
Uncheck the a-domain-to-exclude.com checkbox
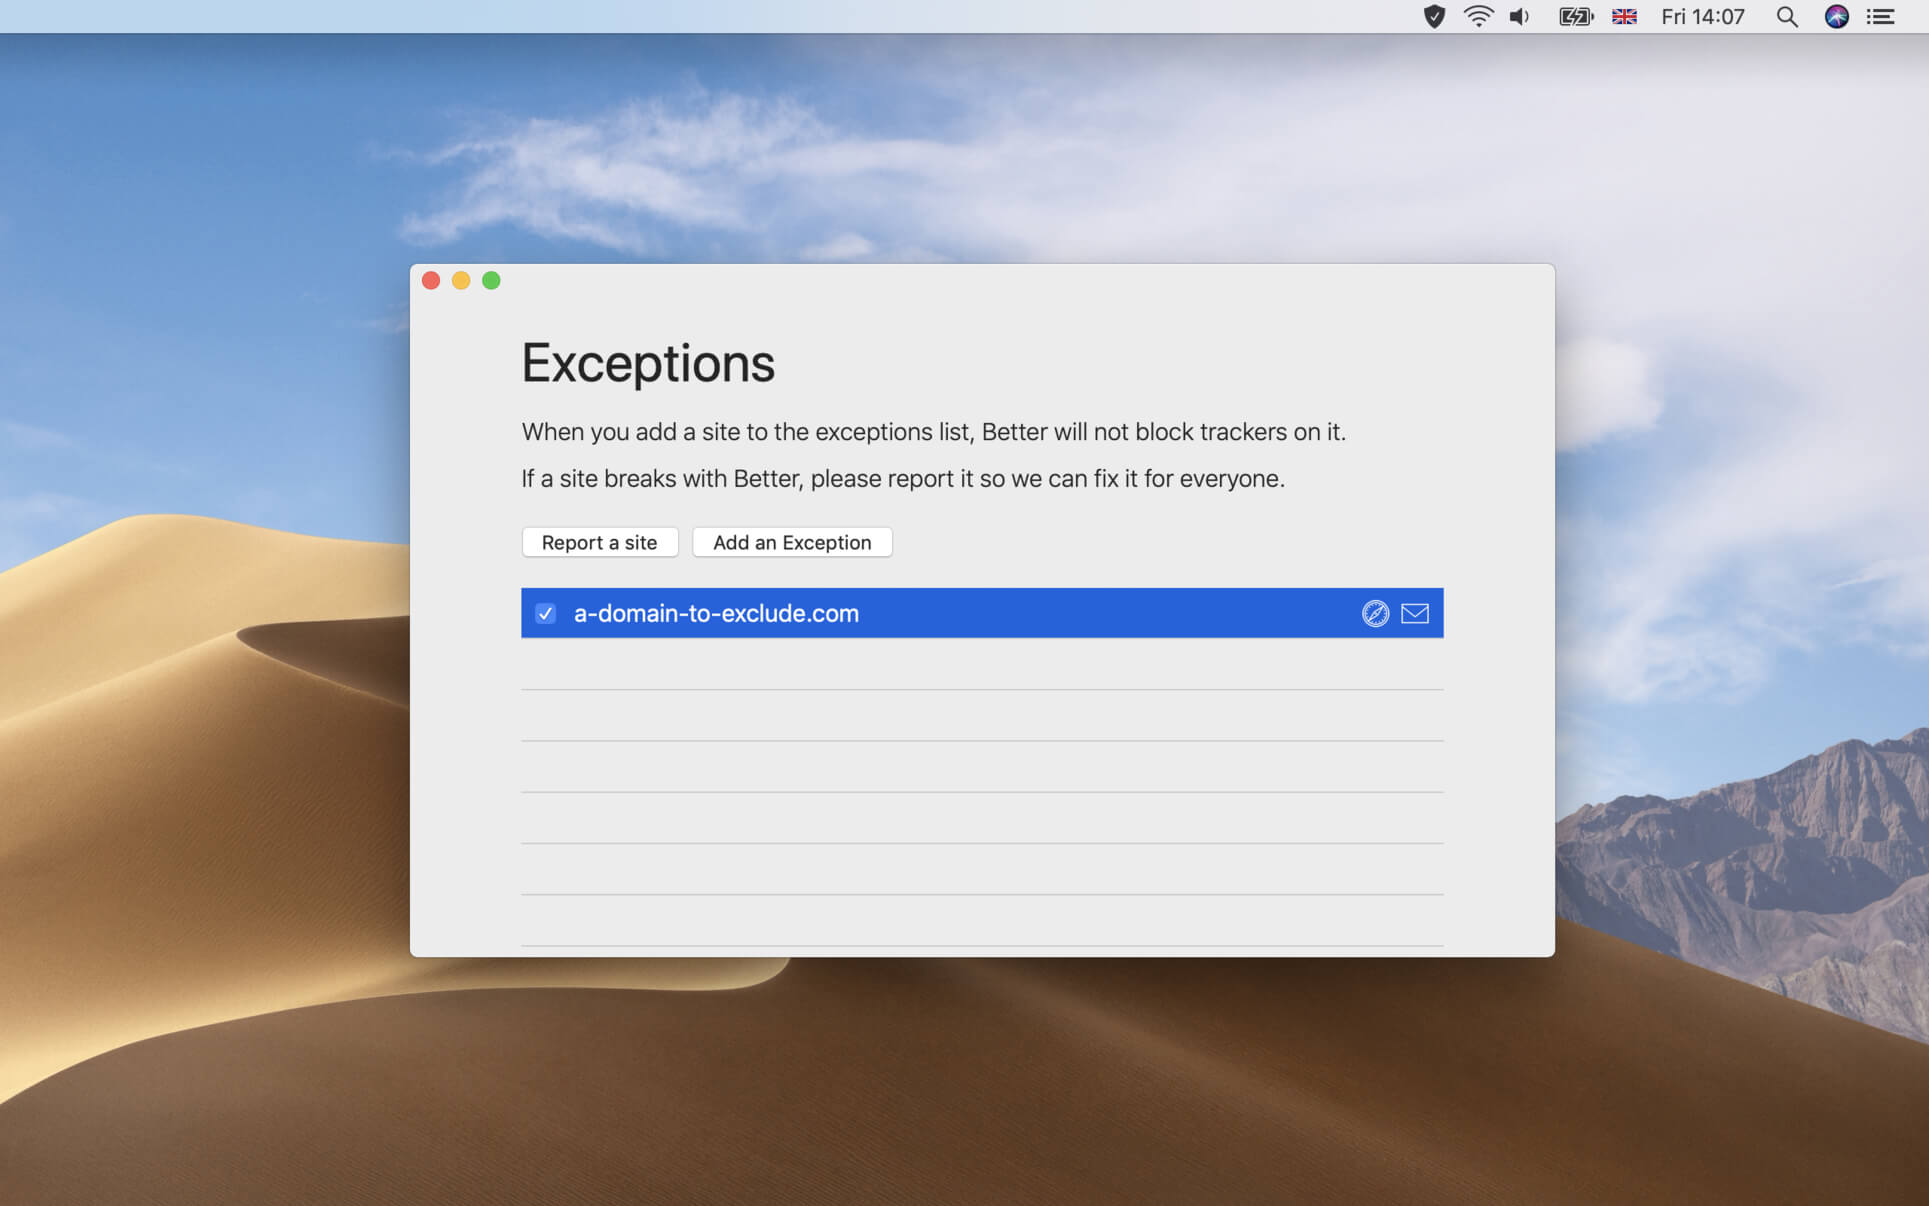point(545,613)
